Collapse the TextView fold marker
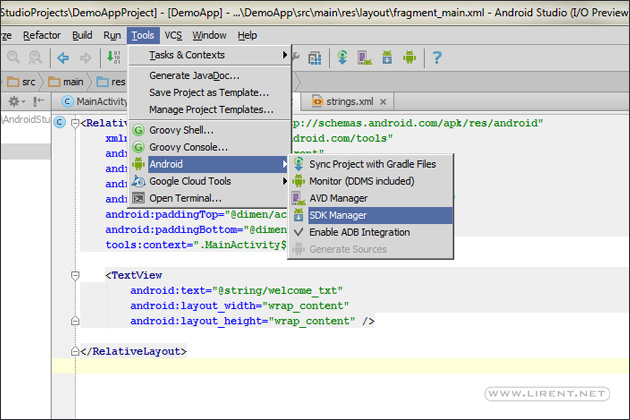 tap(75, 275)
